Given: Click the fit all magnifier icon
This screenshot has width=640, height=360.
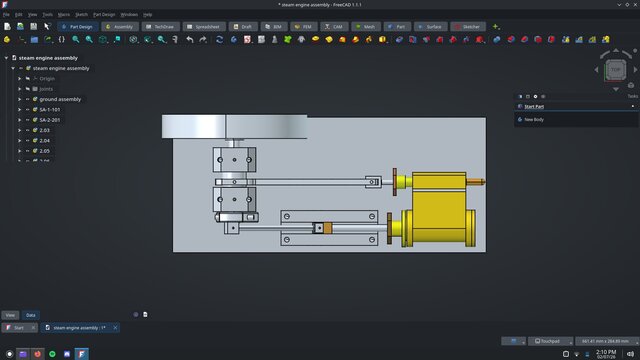Looking at the screenshot, I should click(x=76, y=40).
